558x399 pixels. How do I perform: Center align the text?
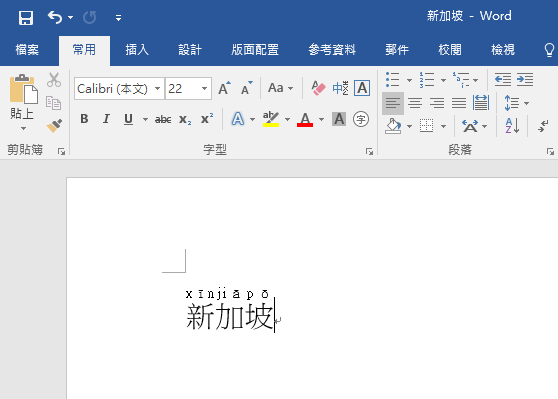(x=415, y=103)
